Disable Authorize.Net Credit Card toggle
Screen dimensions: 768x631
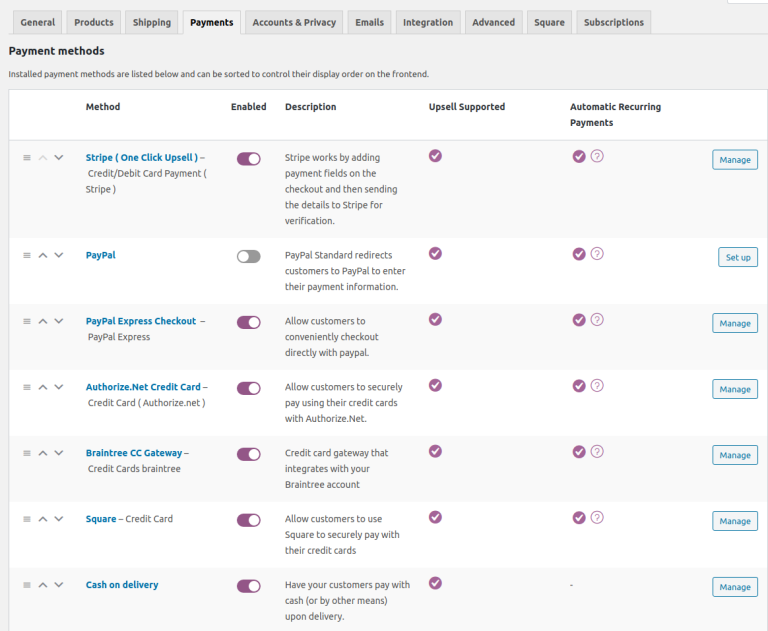[x=249, y=388]
